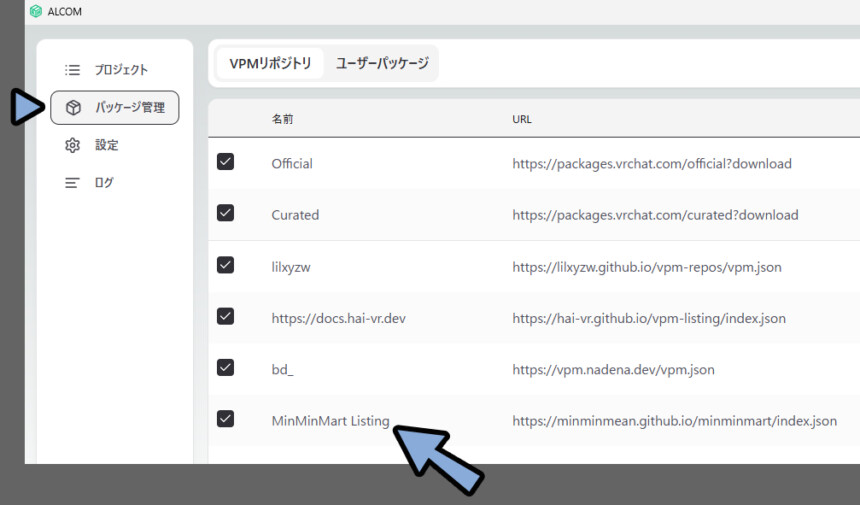Click the bd_ repository name

(x=282, y=370)
